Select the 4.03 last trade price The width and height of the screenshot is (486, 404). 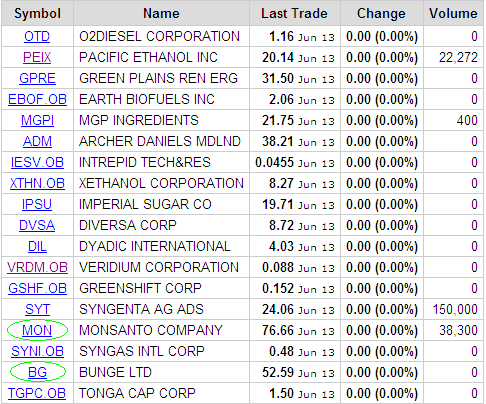tap(281, 246)
